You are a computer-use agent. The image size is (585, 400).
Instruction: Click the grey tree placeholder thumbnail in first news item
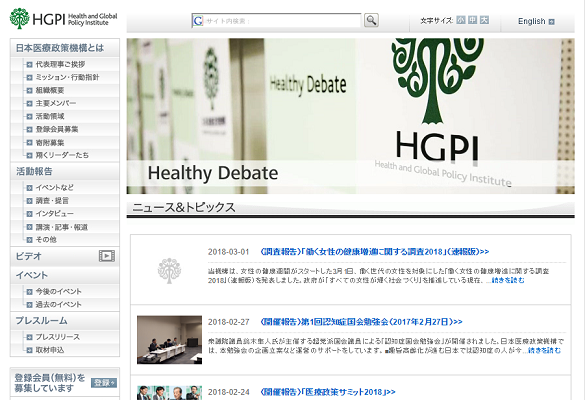point(169,271)
